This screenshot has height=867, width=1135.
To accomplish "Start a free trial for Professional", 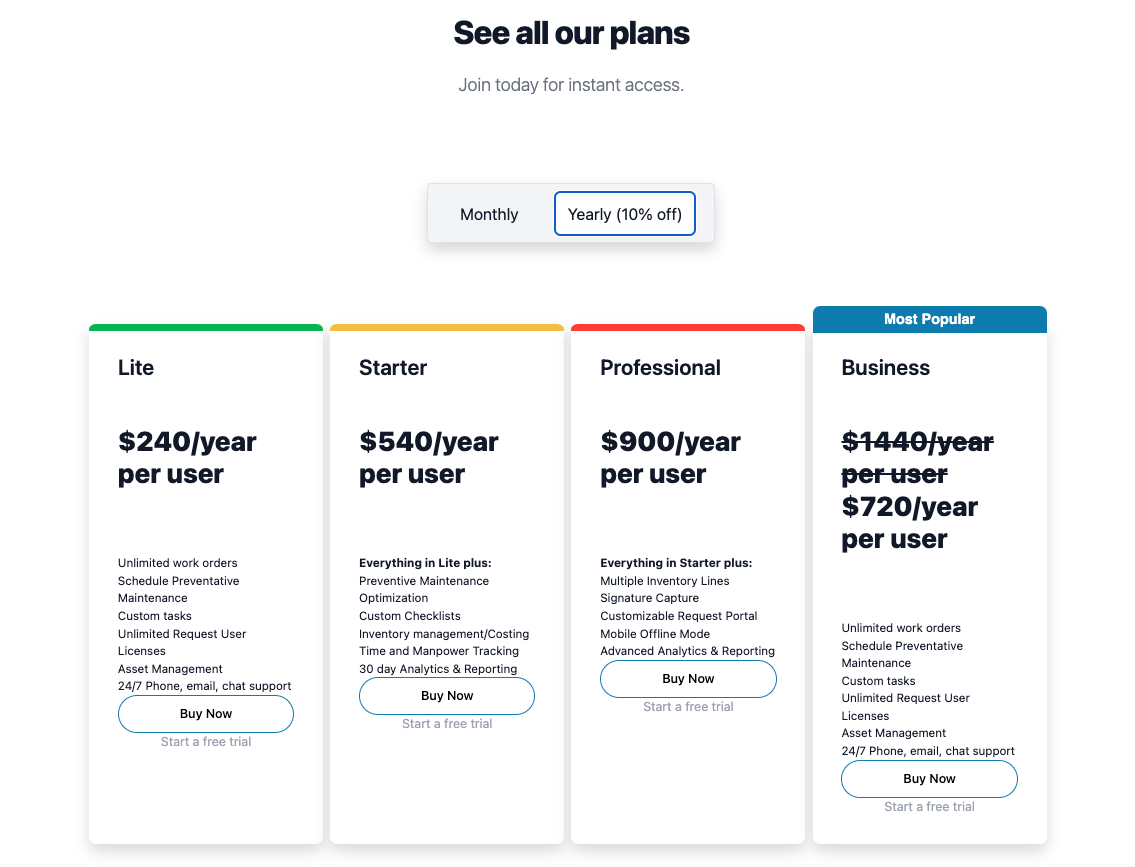I will coord(688,706).
